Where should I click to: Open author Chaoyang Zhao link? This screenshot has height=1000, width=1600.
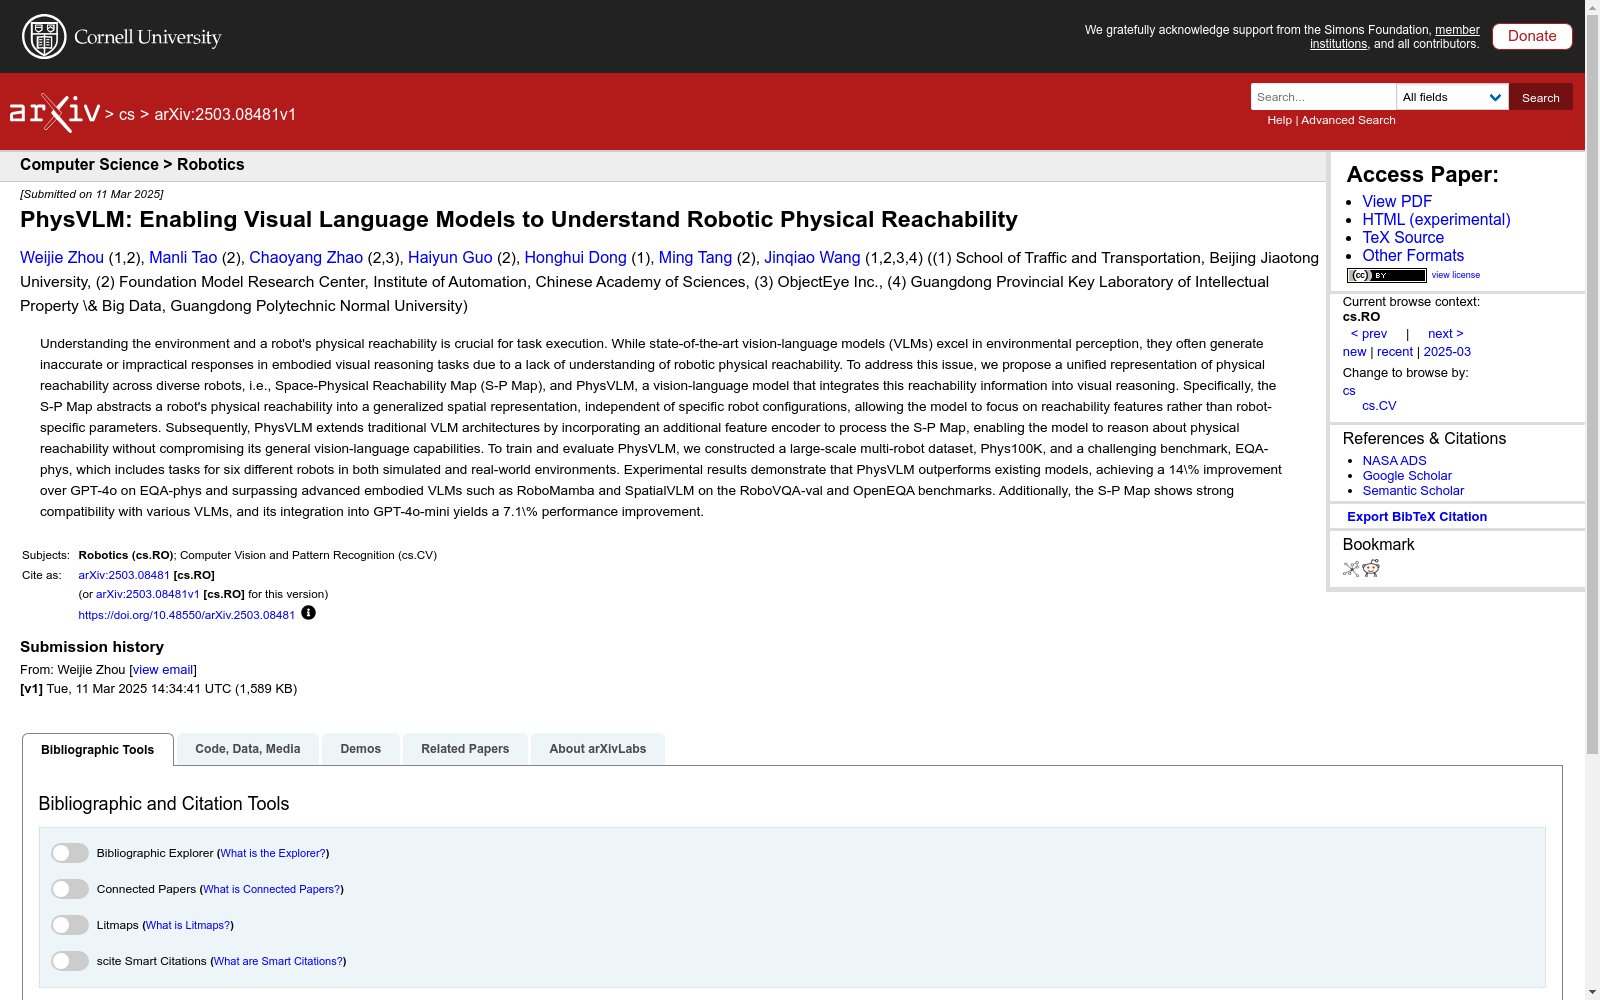[306, 258]
